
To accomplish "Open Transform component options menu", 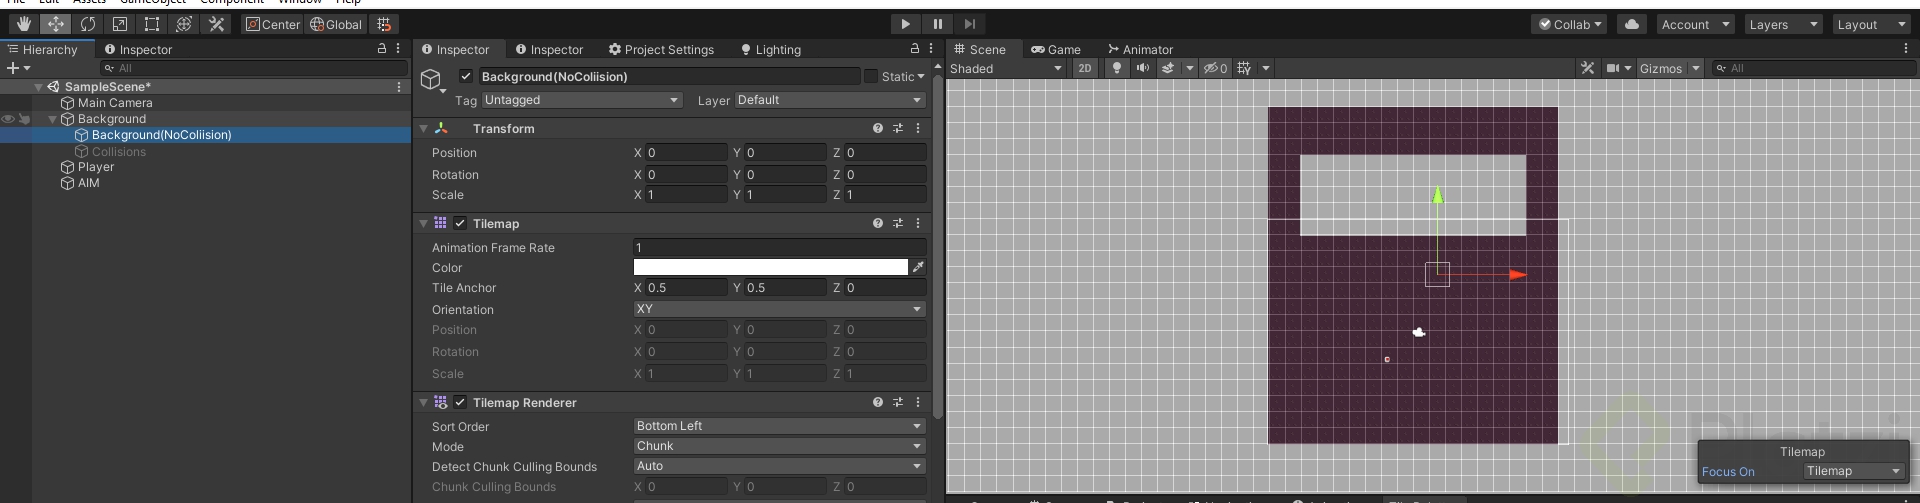I will point(917,128).
